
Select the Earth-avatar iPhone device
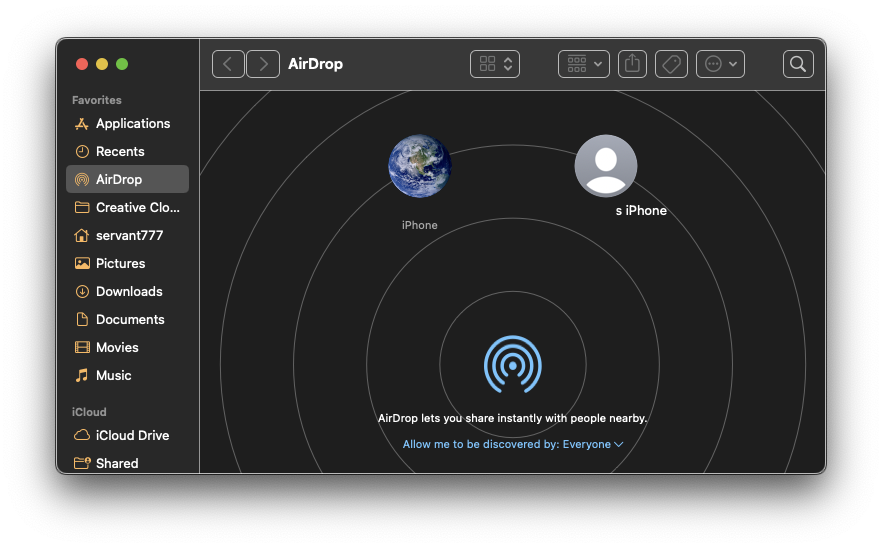(x=420, y=167)
